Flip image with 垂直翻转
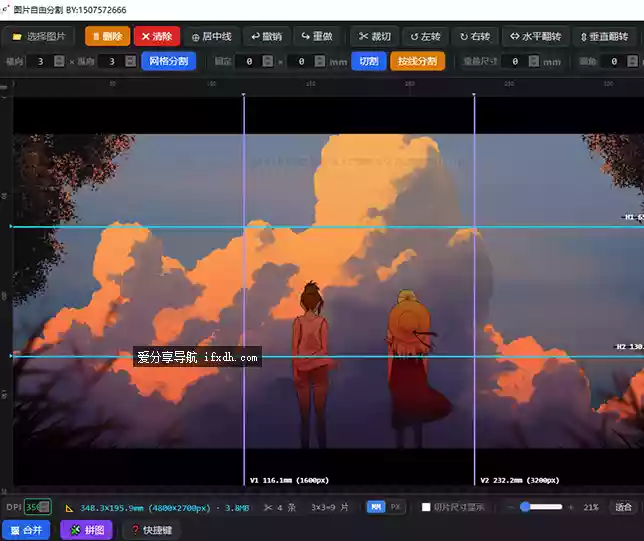 coord(605,37)
